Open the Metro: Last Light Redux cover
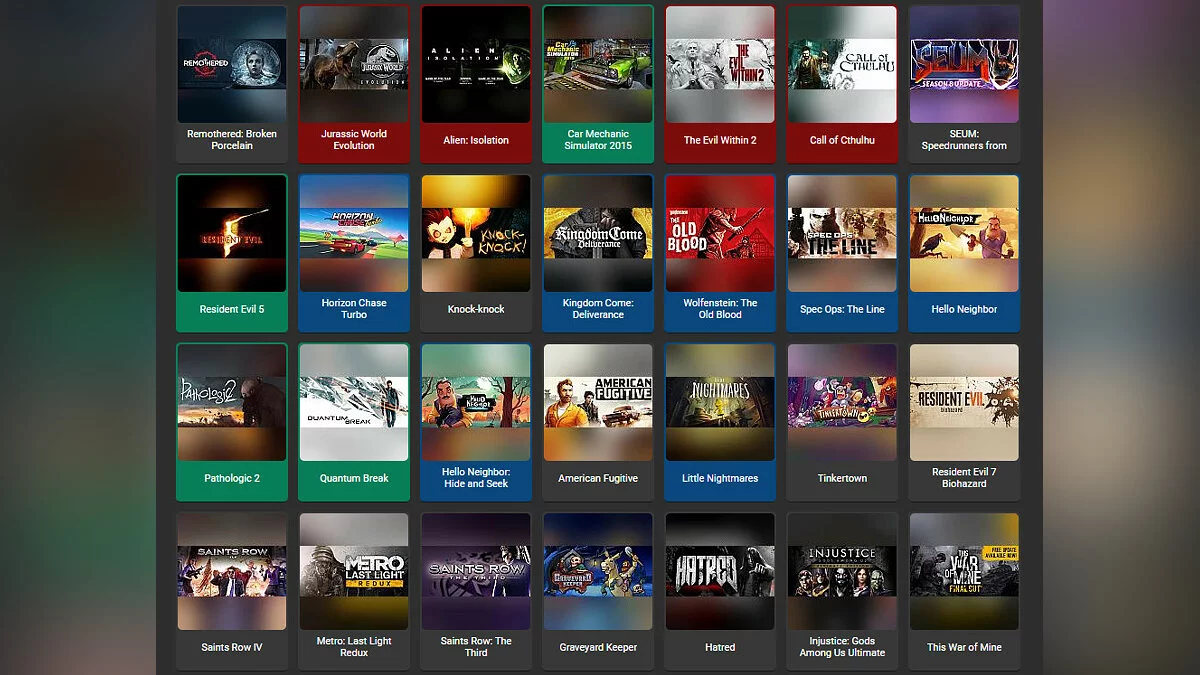Image resolution: width=1200 pixels, height=675 pixels. tap(354, 571)
